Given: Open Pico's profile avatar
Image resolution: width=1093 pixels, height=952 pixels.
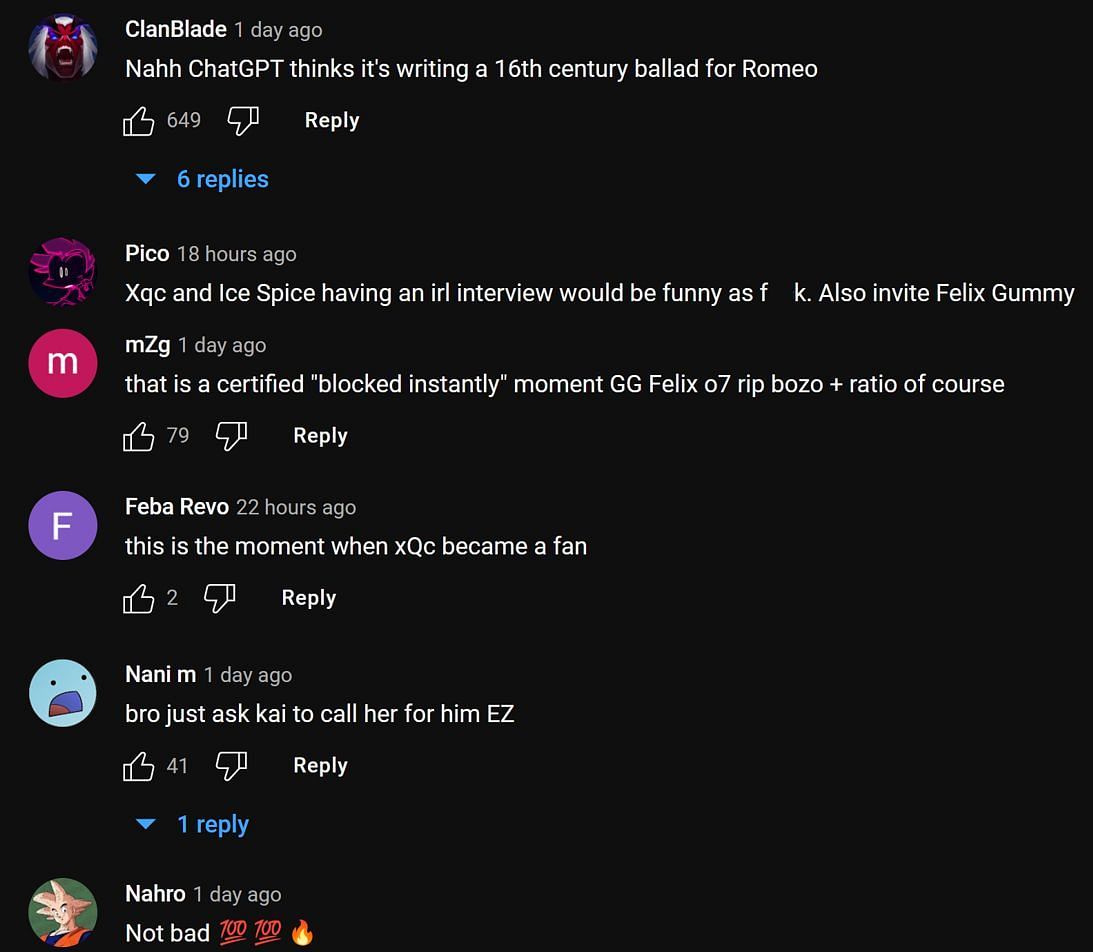Looking at the screenshot, I should (62, 273).
